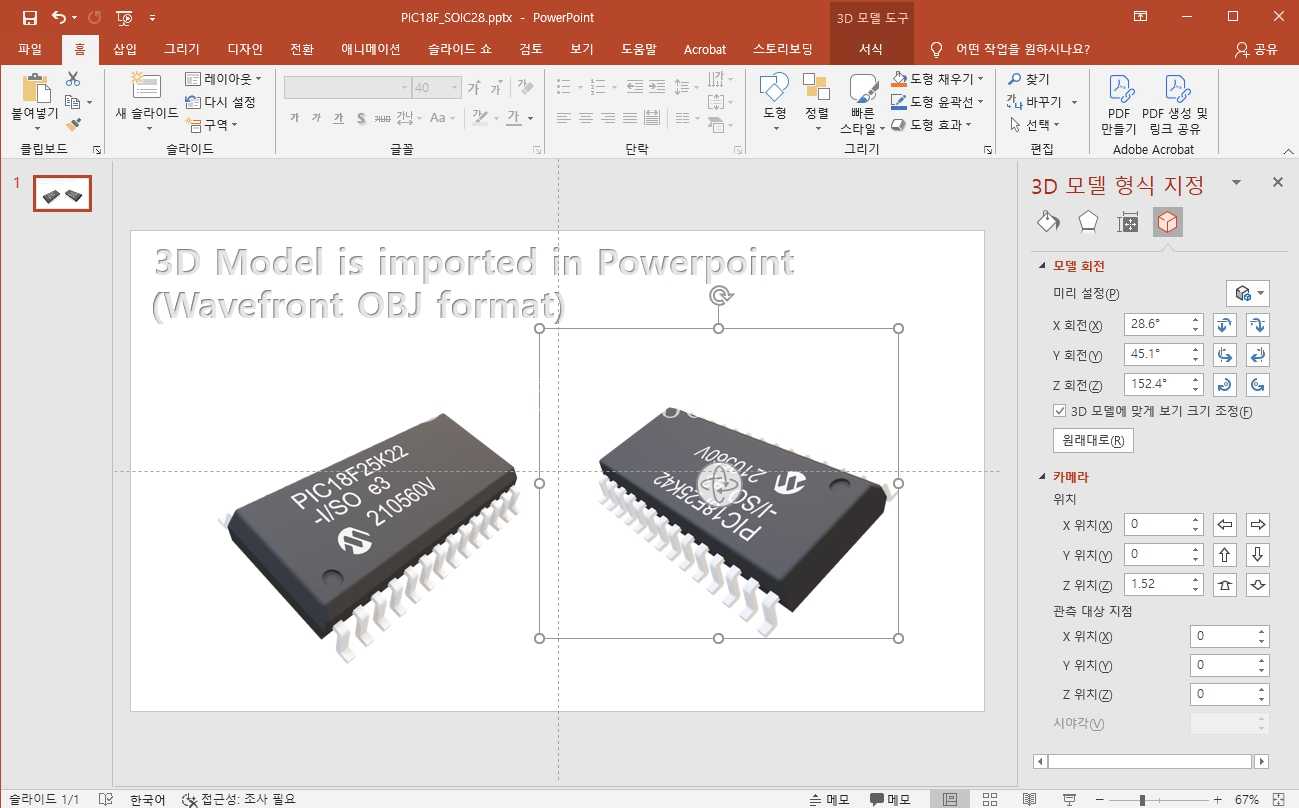This screenshot has height=808, width=1299.
Task: Click the Find (찾기) magnifier button
Action: pyautogui.click(x=1030, y=79)
